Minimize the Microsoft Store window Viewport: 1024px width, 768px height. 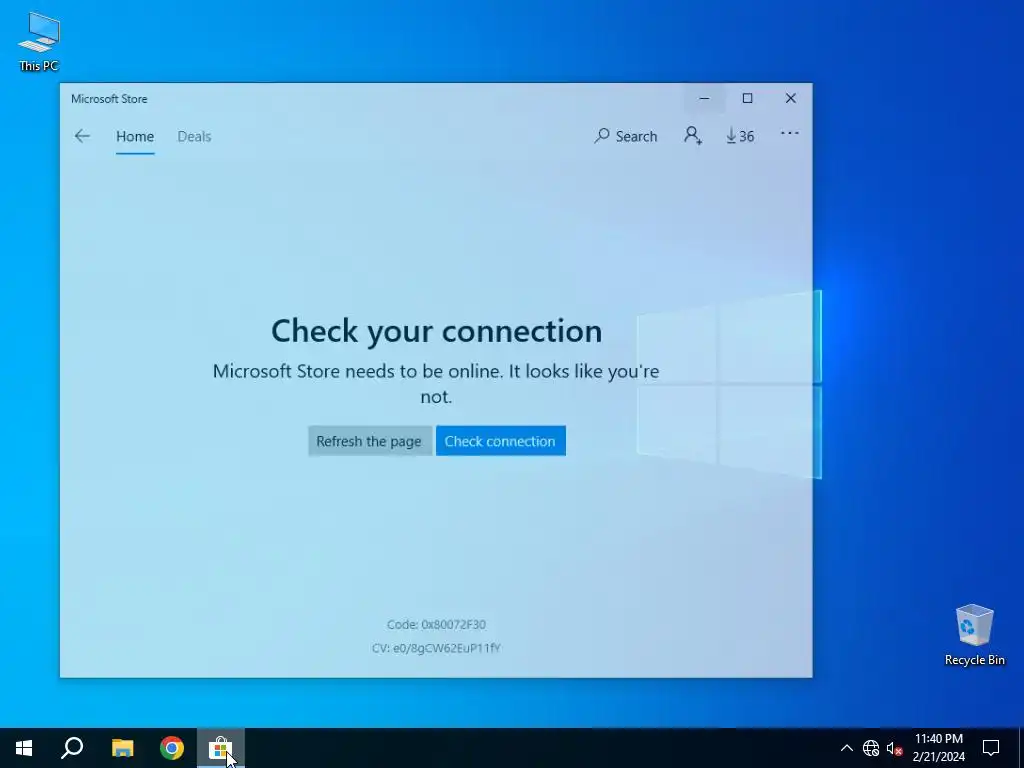coord(704,98)
